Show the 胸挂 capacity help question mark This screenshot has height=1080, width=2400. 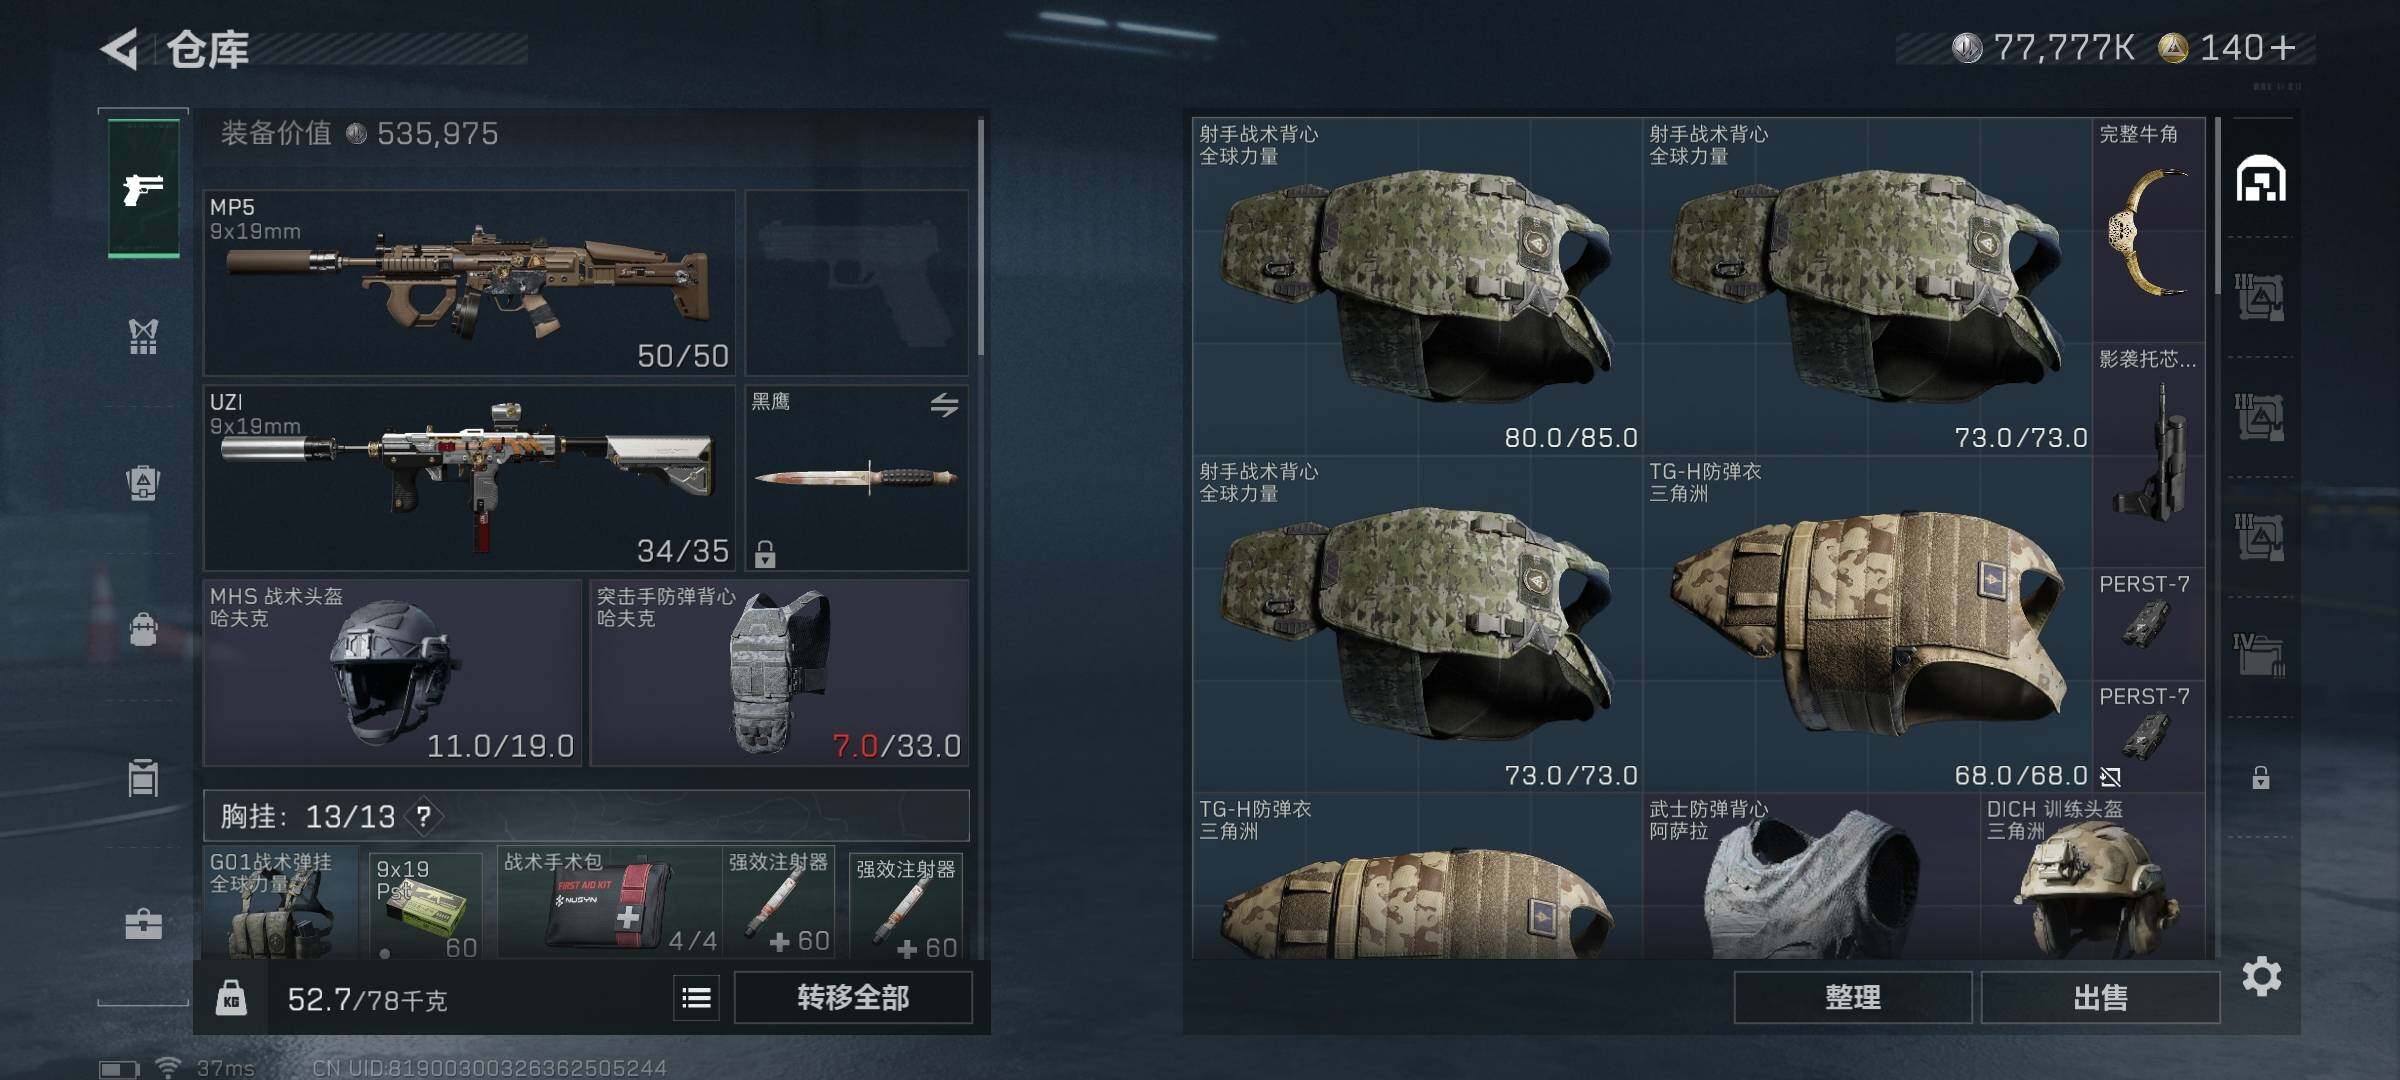(x=423, y=817)
